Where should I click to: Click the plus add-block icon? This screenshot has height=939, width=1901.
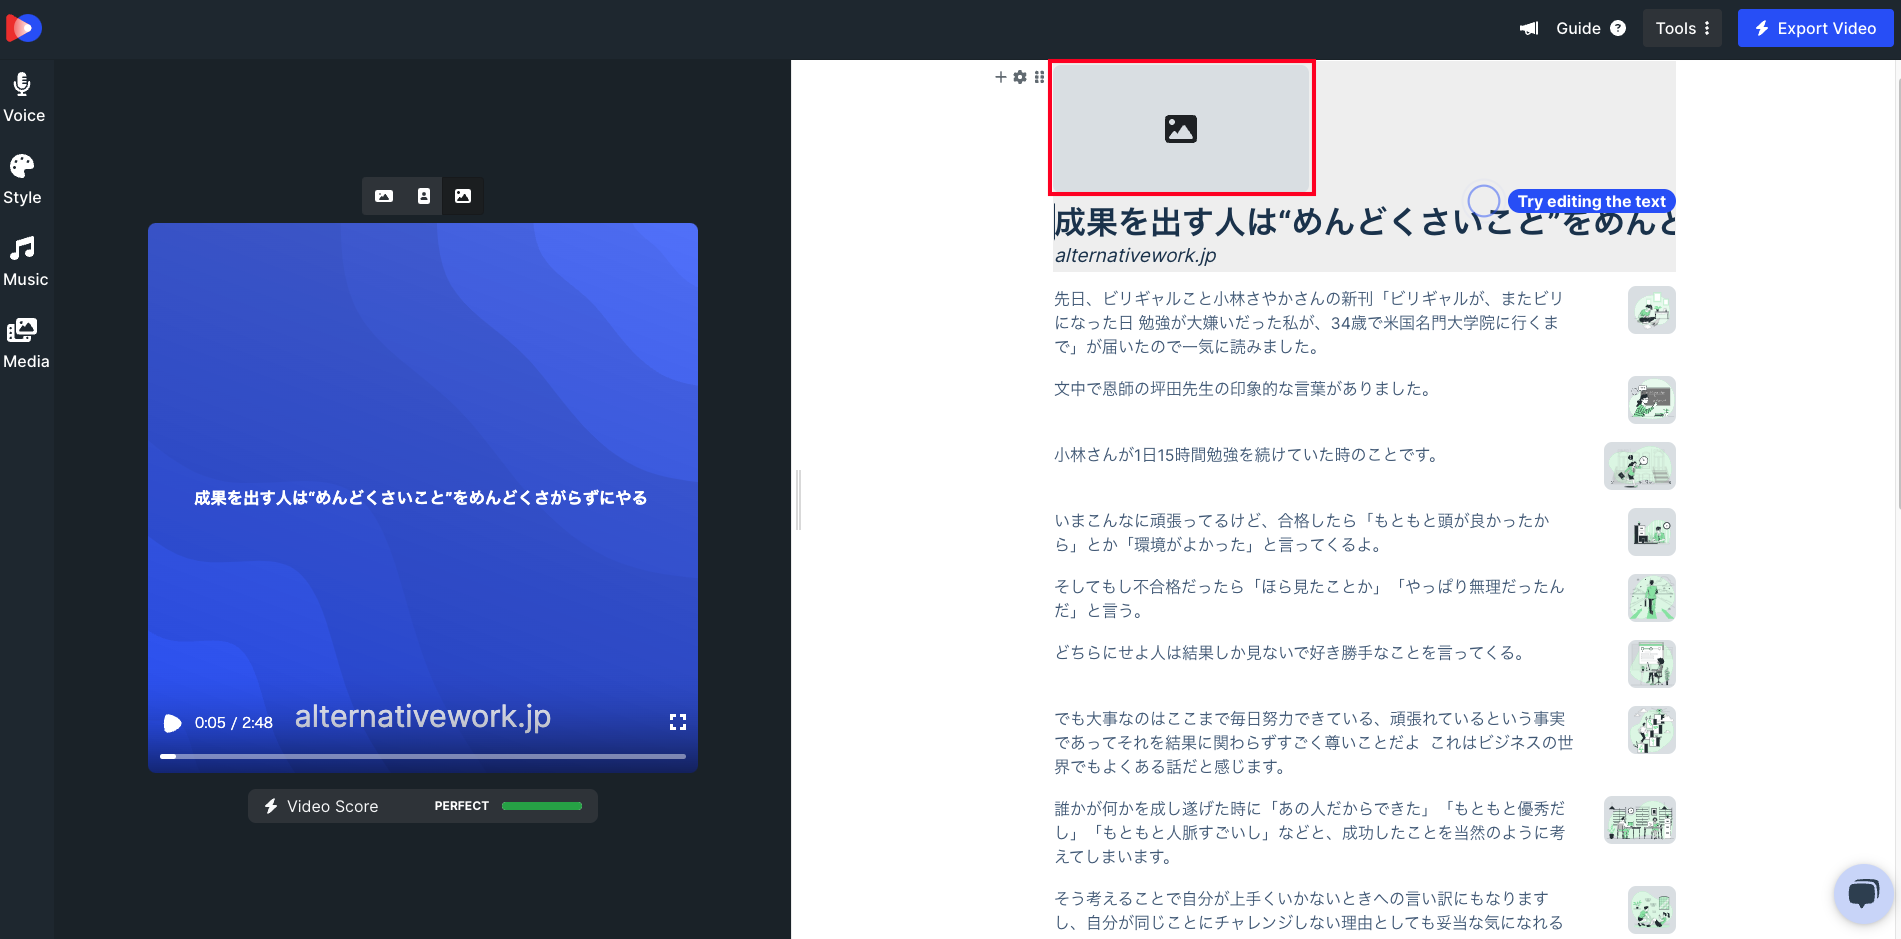[1000, 77]
